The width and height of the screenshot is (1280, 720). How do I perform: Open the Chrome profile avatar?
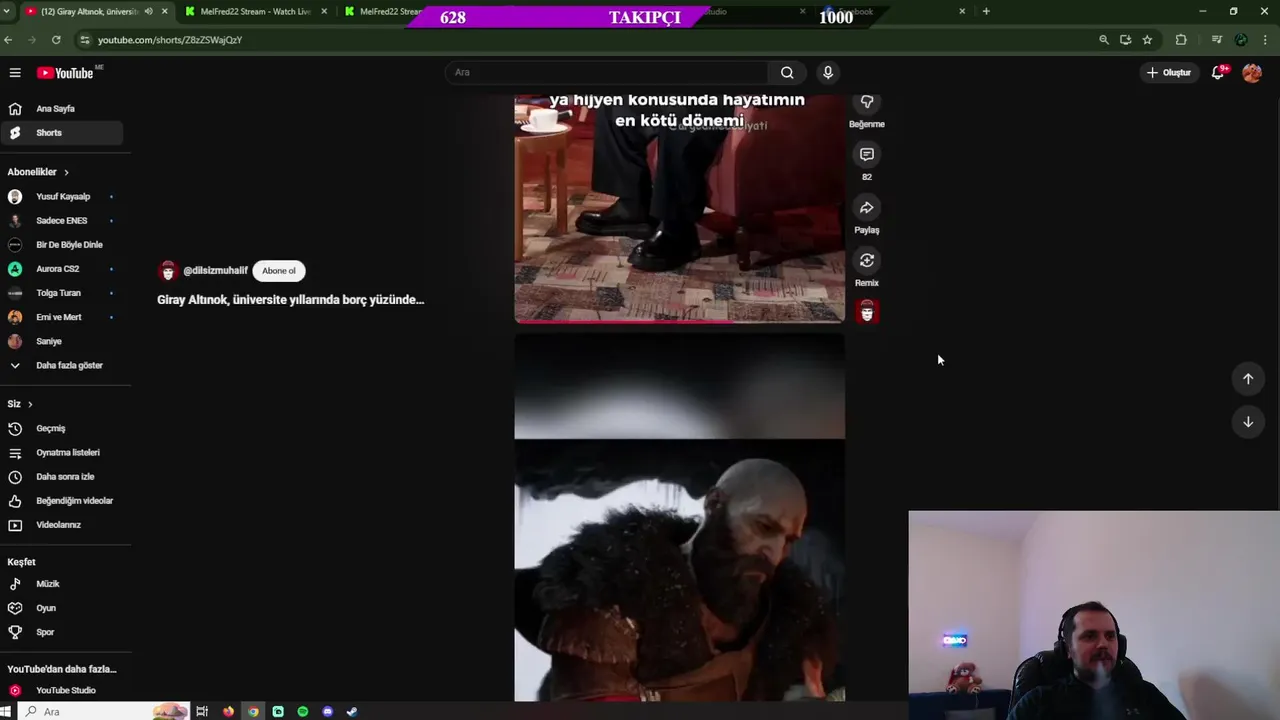click(x=1241, y=40)
